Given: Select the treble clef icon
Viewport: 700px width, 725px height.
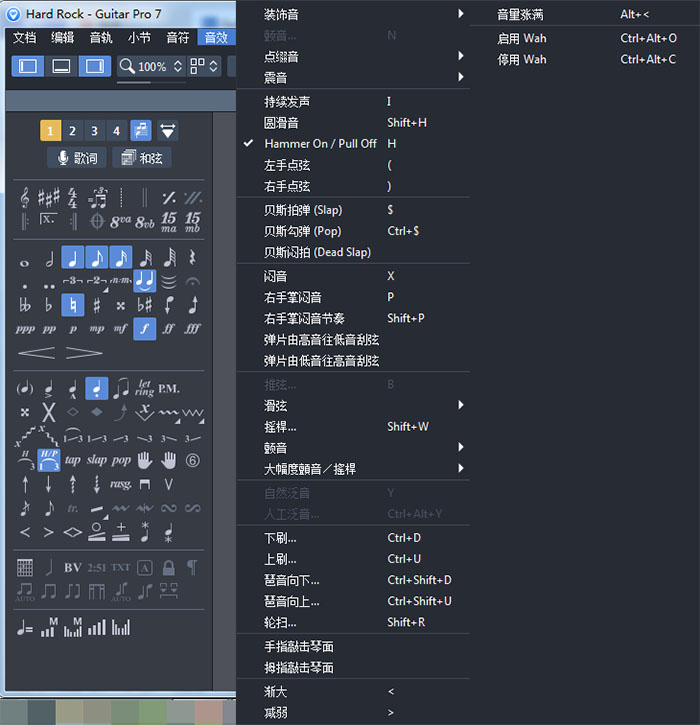Looking at the screenshot, I should point(25,198).
